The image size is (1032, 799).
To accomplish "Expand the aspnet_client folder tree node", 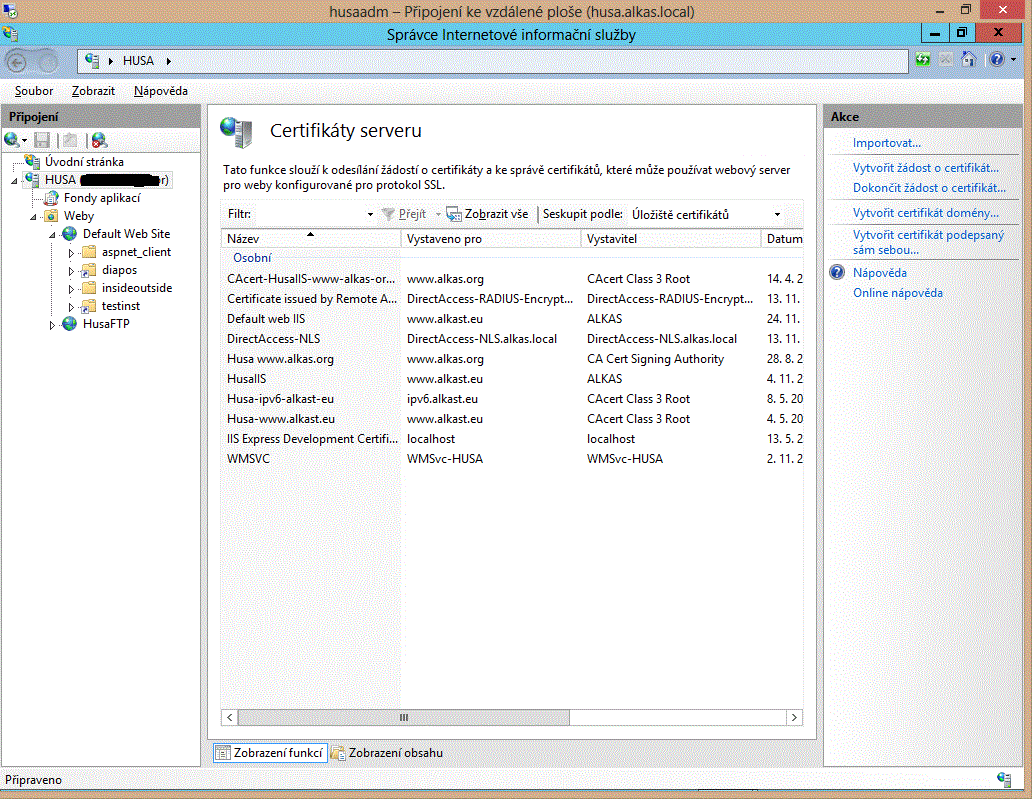I will pos(71,253).
